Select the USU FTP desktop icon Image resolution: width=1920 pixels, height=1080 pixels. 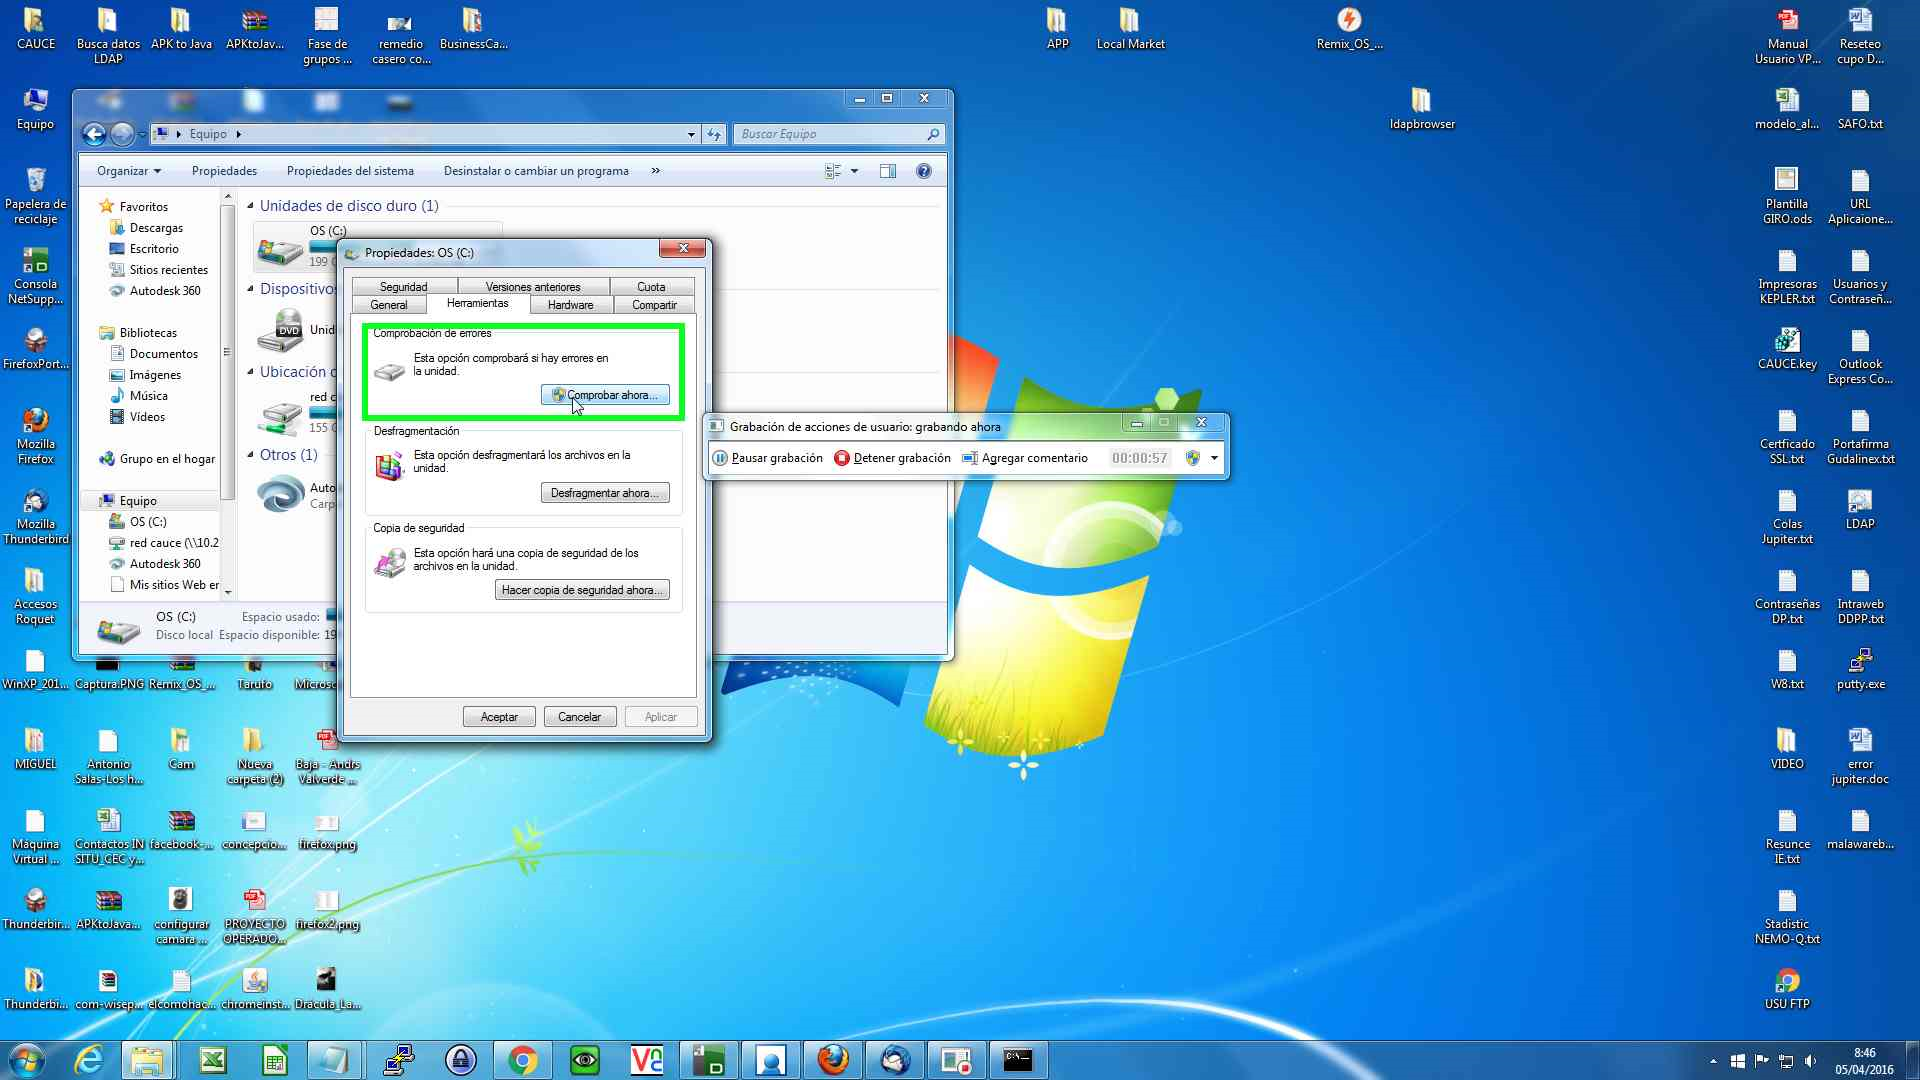click(1787, 989)
